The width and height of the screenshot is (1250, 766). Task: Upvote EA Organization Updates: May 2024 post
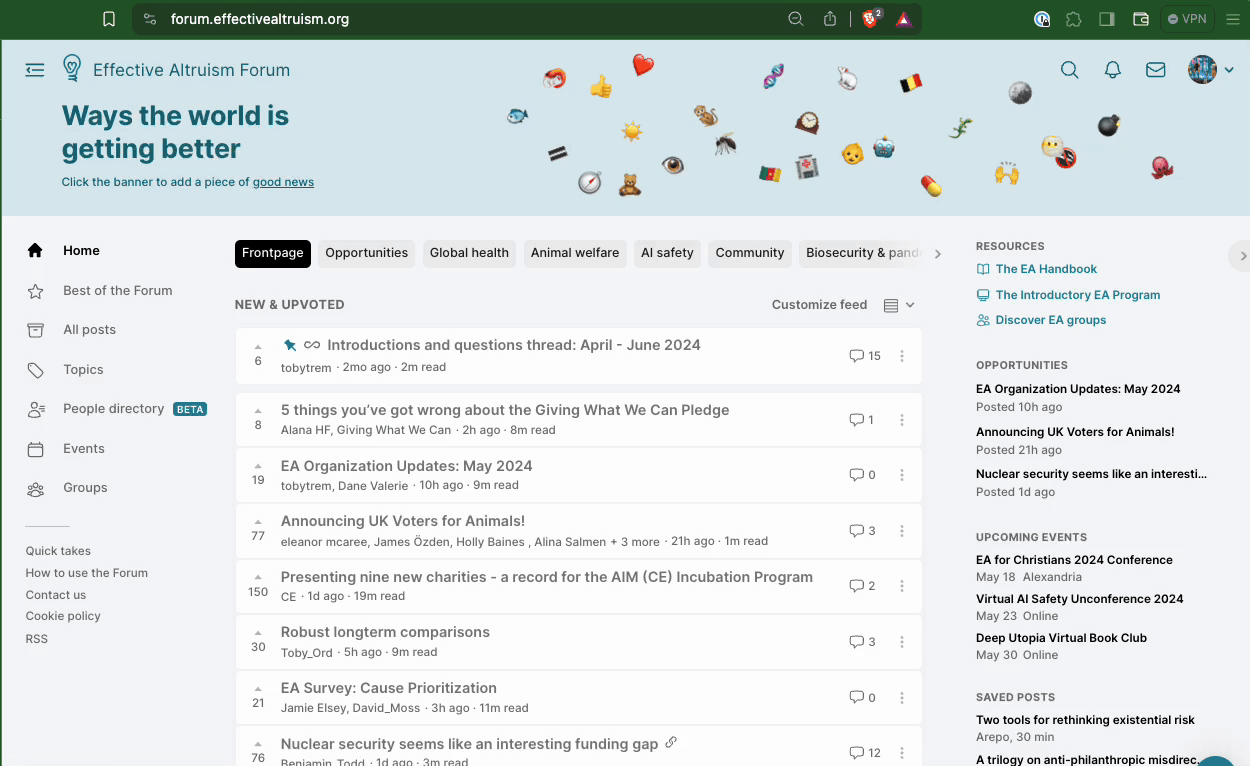pos(258,466)
